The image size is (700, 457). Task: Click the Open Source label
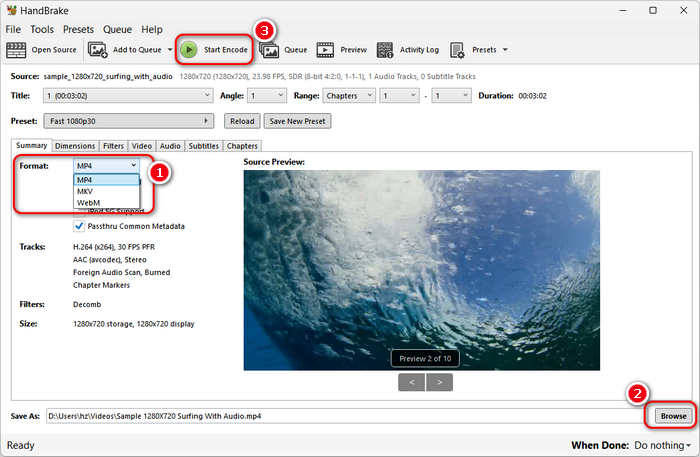pos(54,50)
